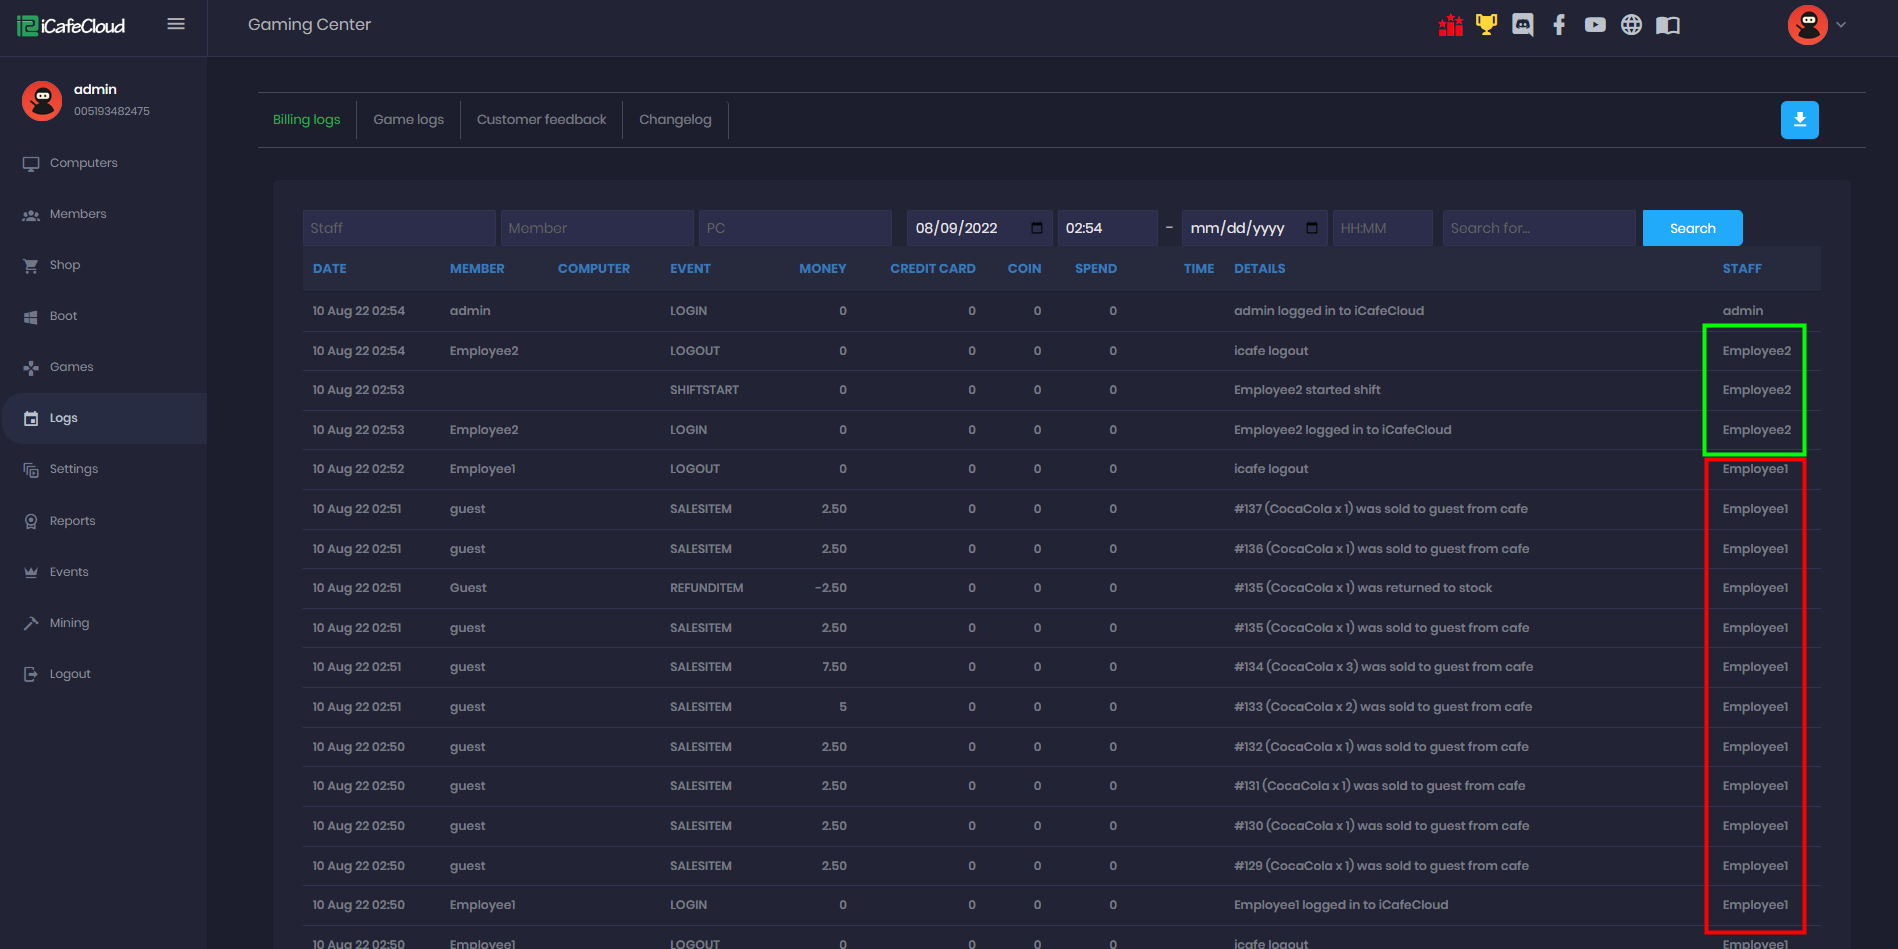1898x949 pixels.
Task: Open the Customer feedback tab
Action: point(541,120)
